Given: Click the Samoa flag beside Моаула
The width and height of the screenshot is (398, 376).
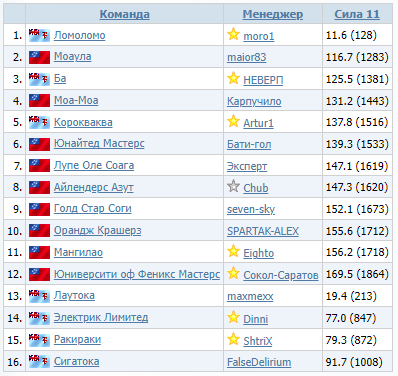Looking at the screenshot, I should click(39, 57).
